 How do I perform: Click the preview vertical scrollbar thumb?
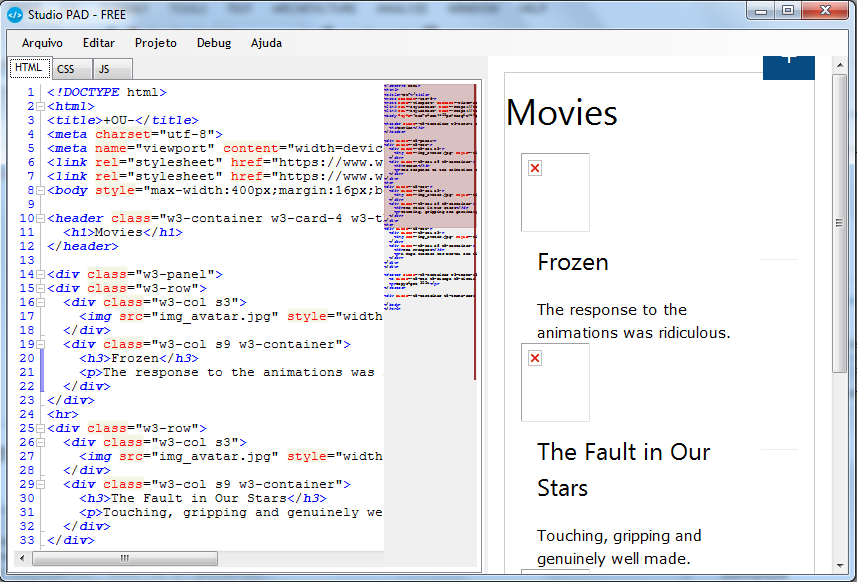[x=840, y=223]
